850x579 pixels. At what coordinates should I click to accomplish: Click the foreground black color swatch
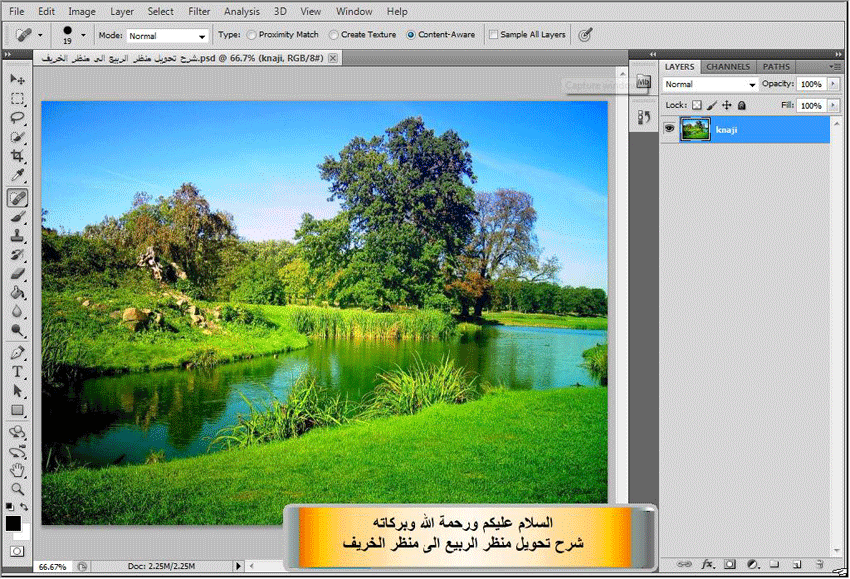[13, 523]
